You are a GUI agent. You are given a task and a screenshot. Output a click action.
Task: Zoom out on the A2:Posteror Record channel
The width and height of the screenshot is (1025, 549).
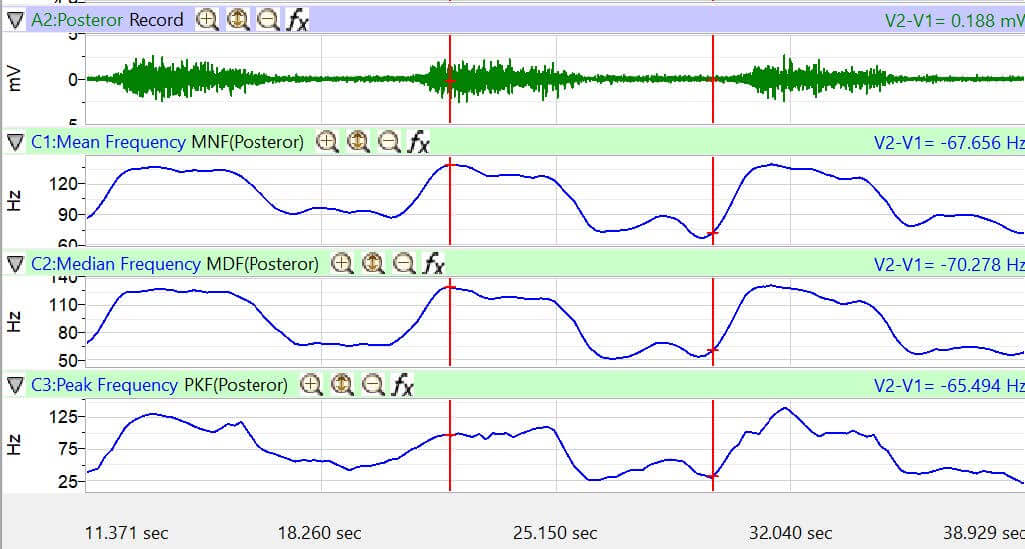coord(268,20)
